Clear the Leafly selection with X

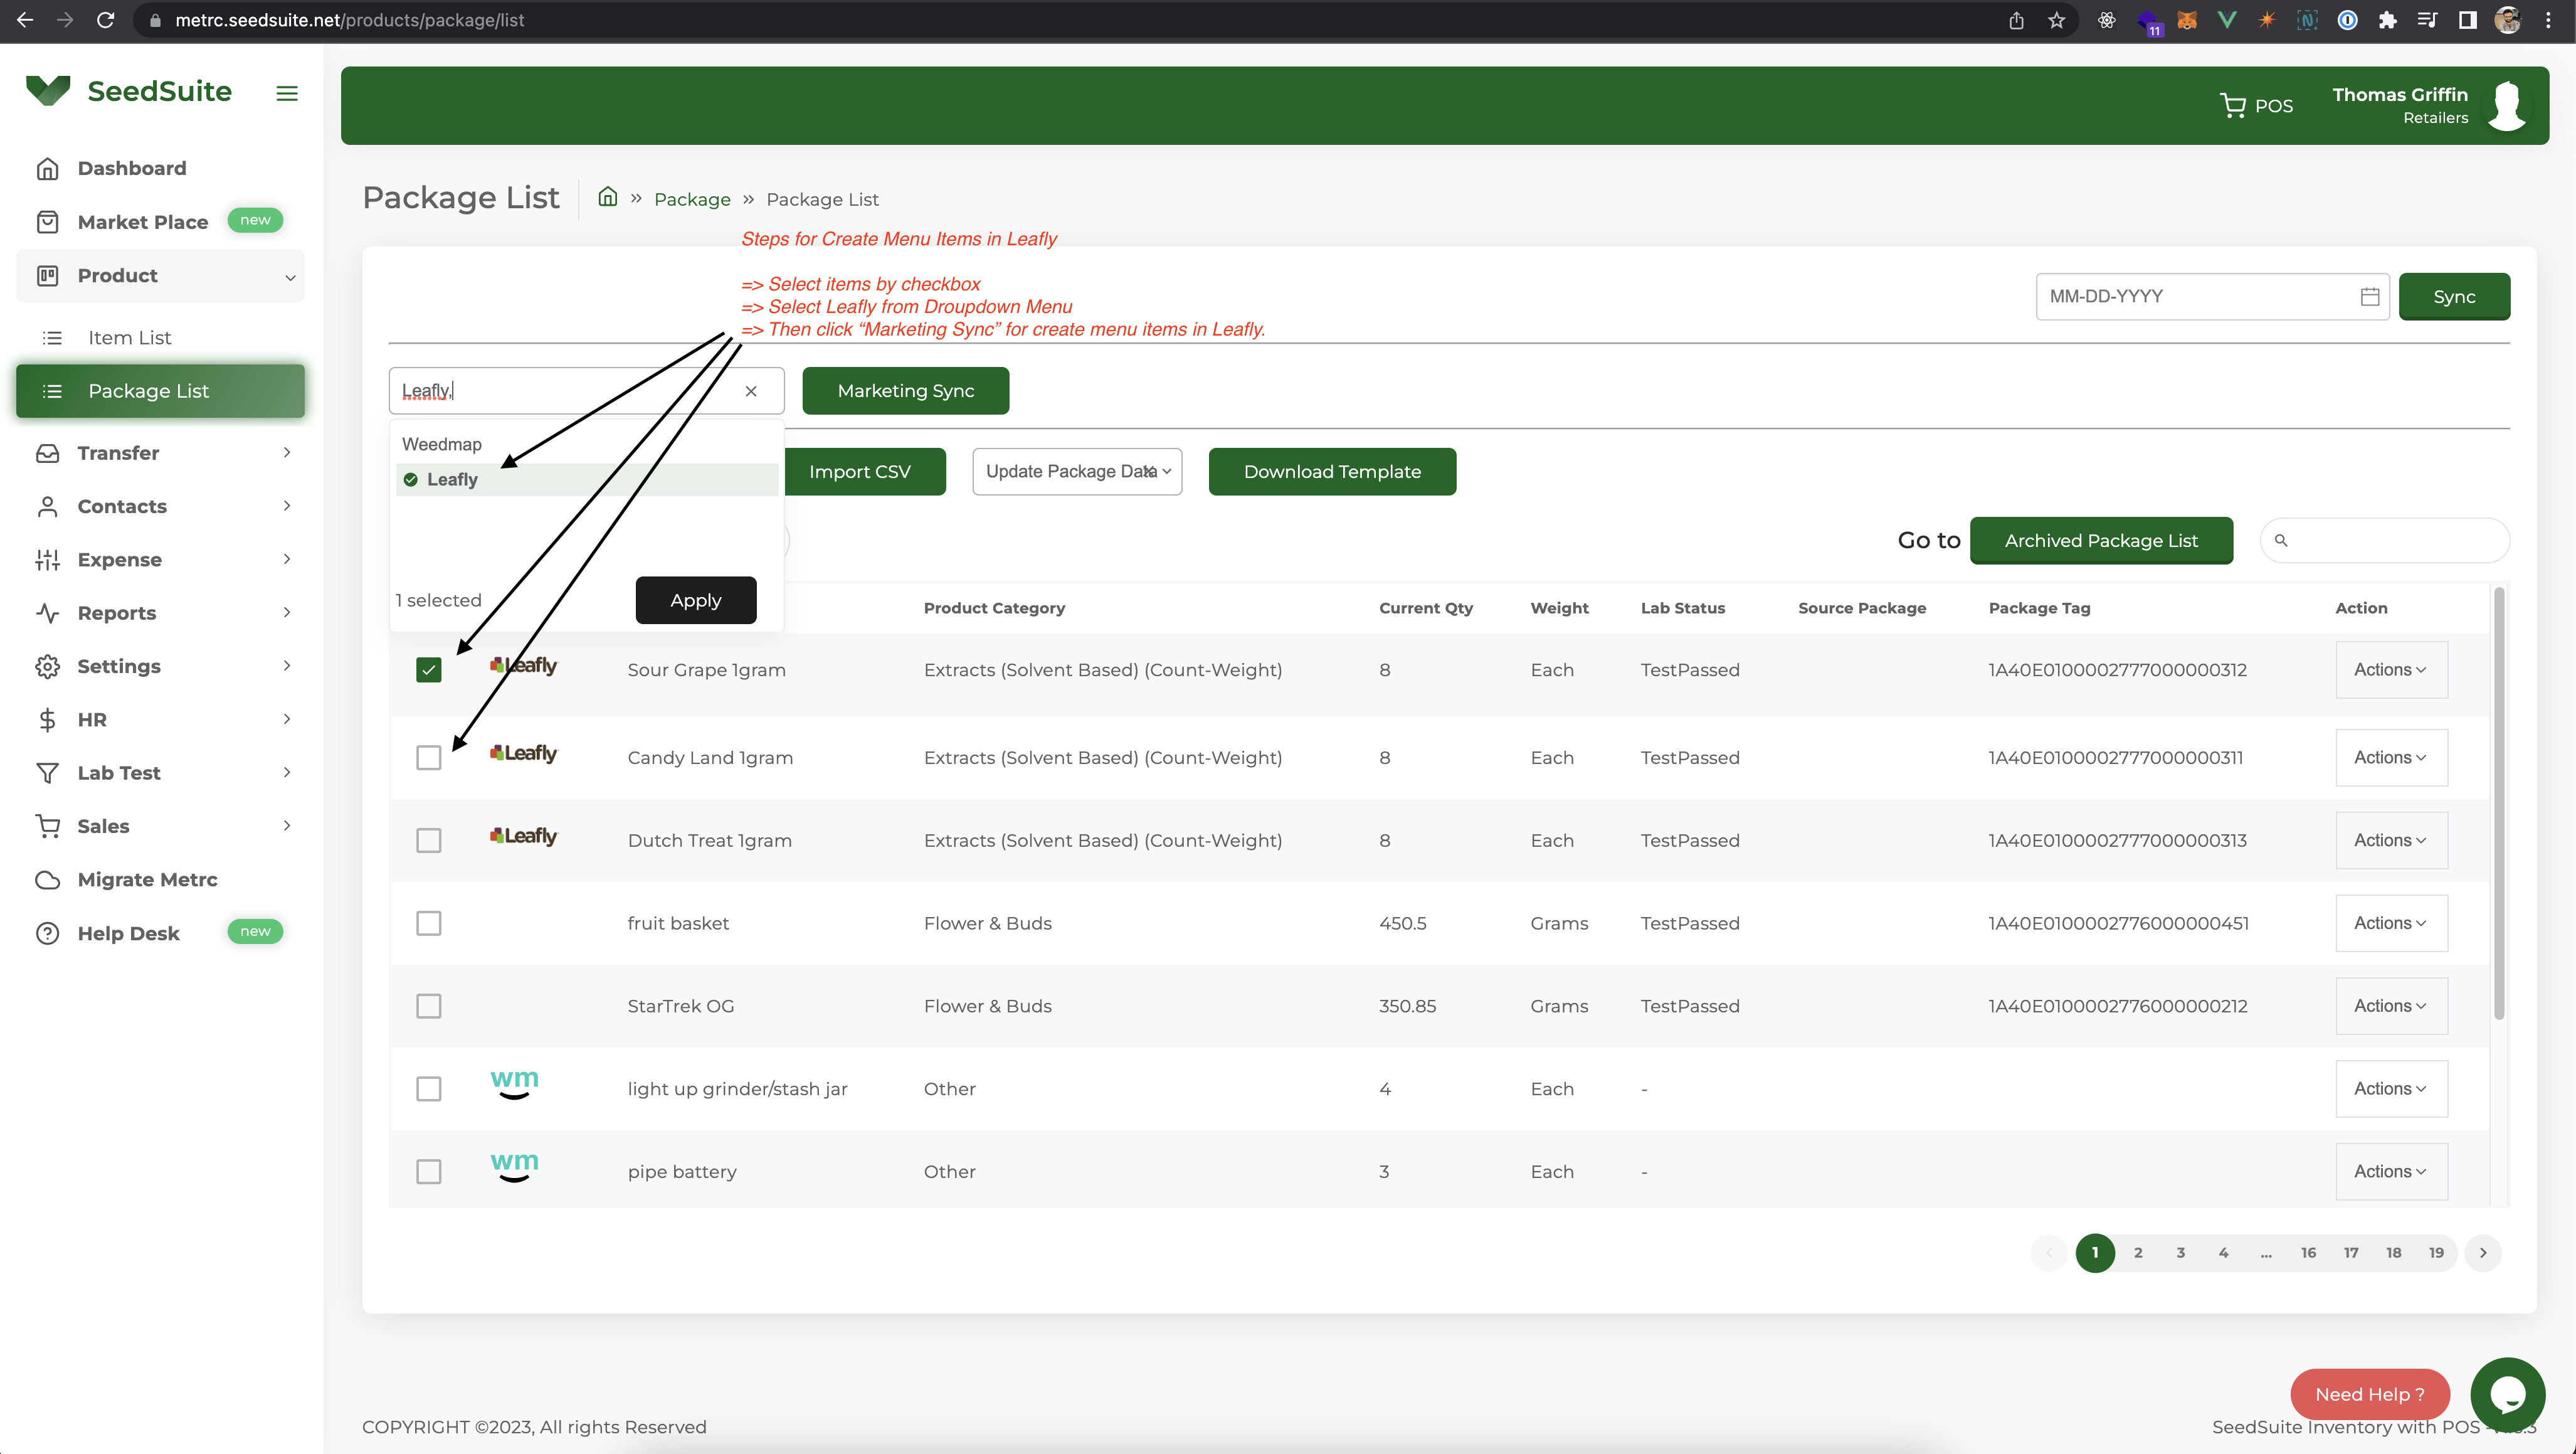751,391
